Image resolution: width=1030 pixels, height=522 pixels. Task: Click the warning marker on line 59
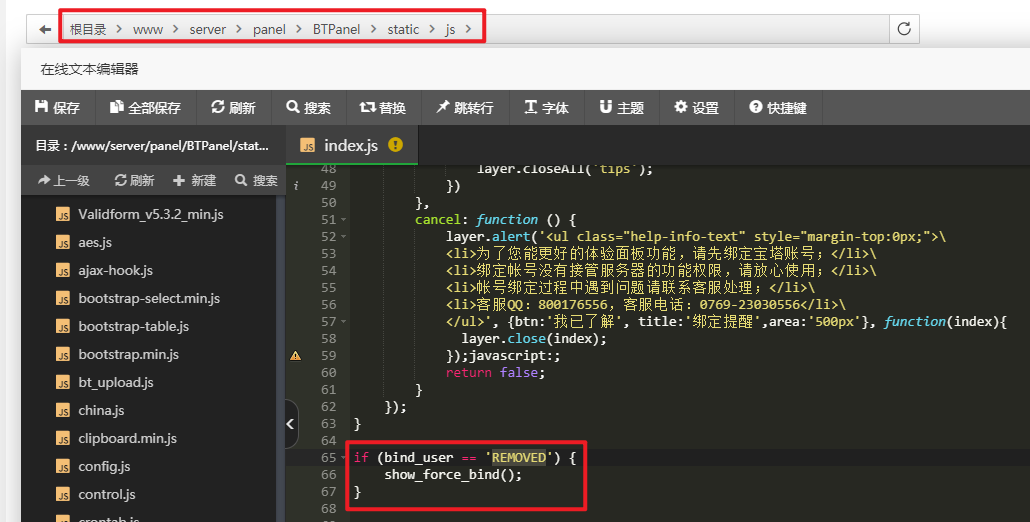pyautogui.click(x=296, y=355)
